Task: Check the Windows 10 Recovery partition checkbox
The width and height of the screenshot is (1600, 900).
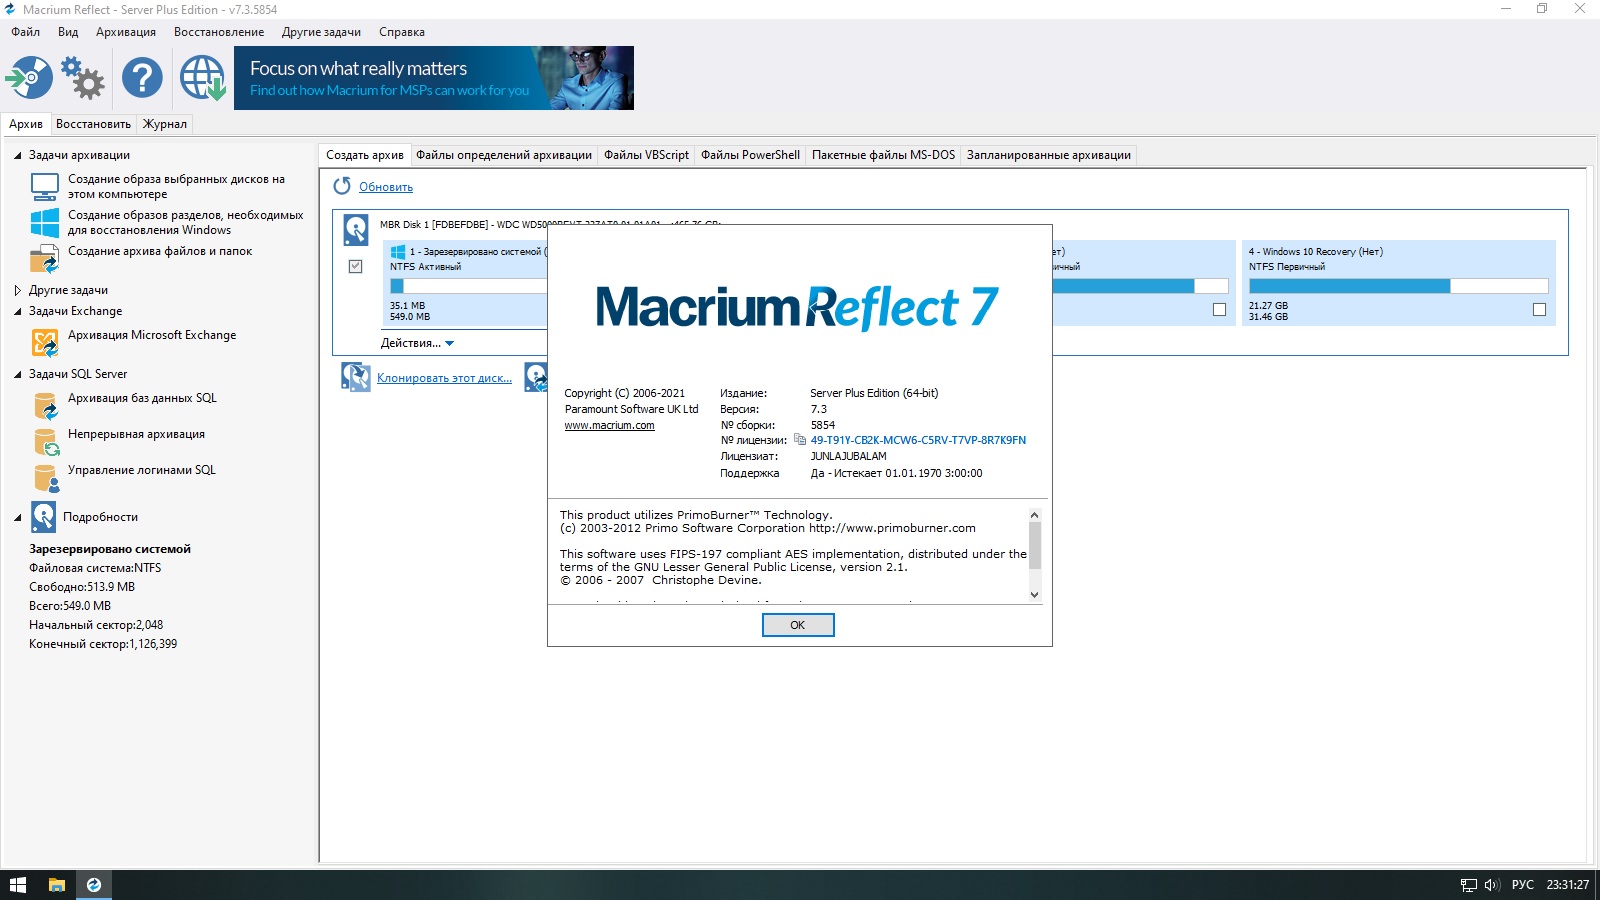Action: (1539, 310)
